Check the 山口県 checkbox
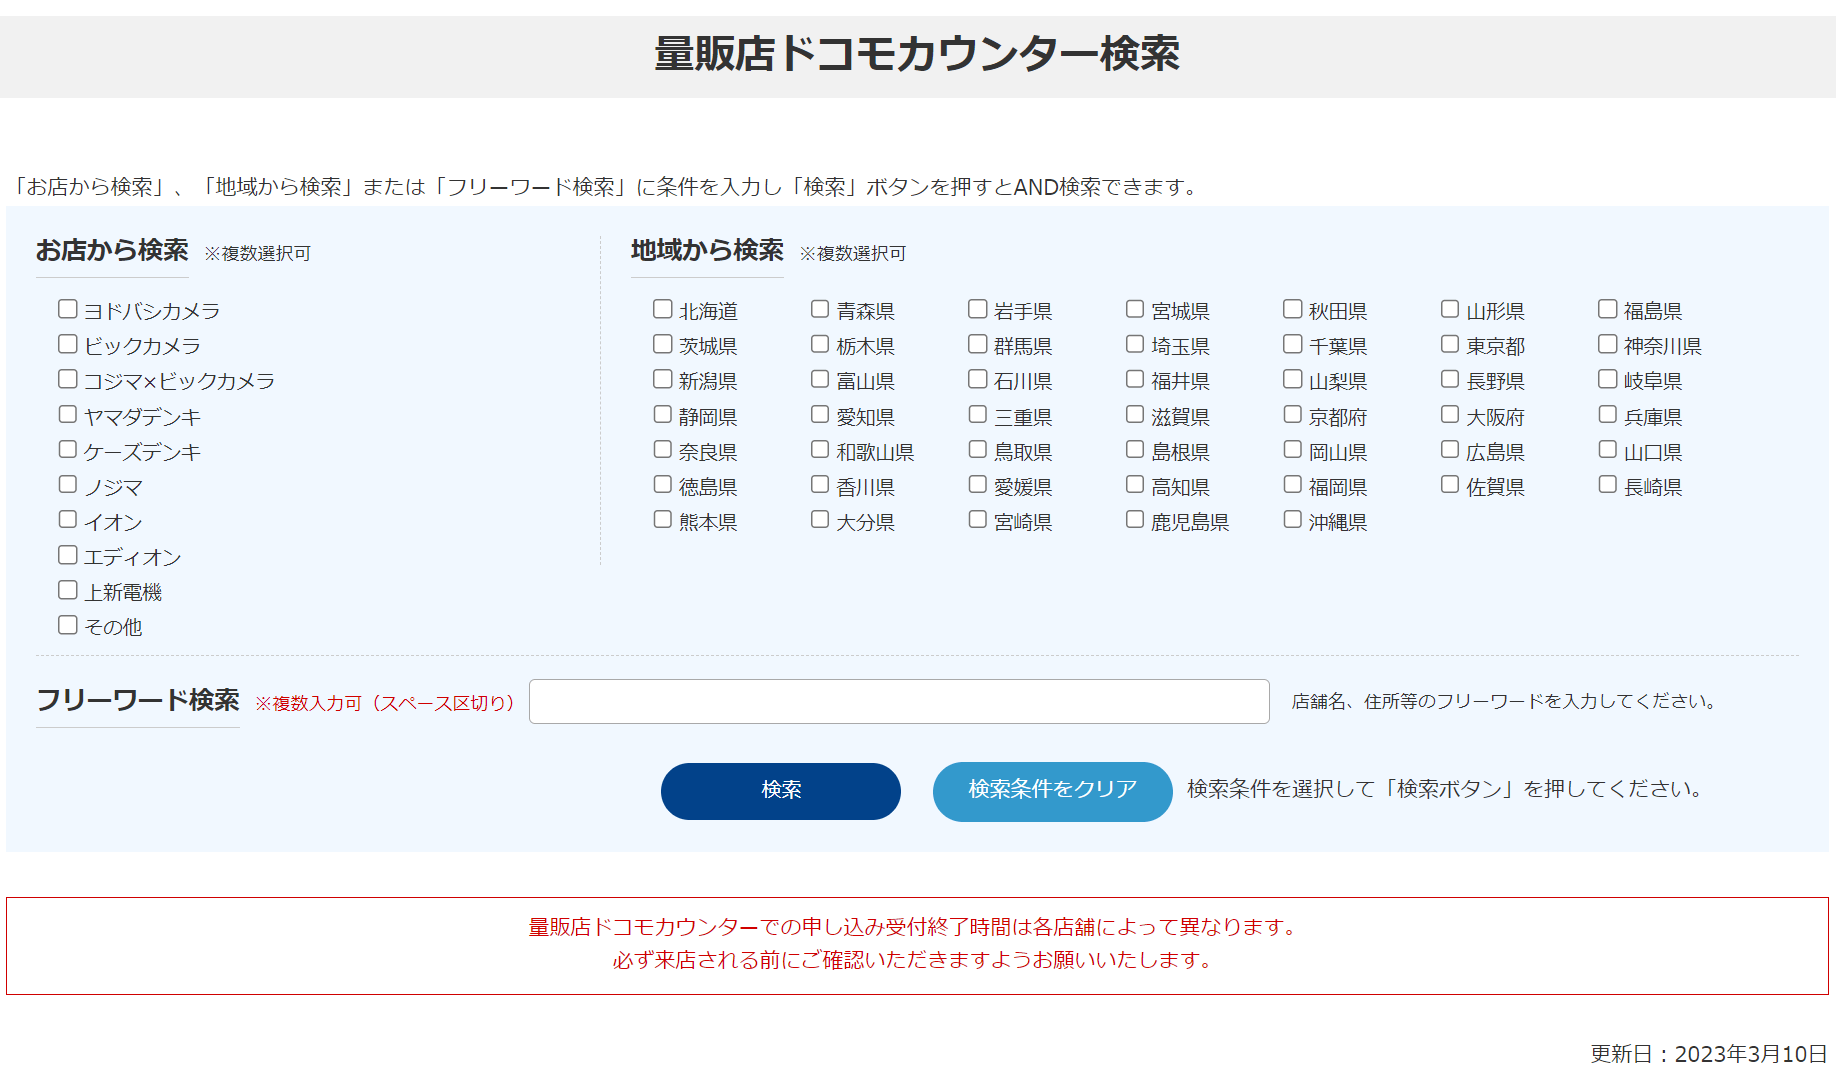This screenshot has width=1836, height=1074. pos(1608,449)
